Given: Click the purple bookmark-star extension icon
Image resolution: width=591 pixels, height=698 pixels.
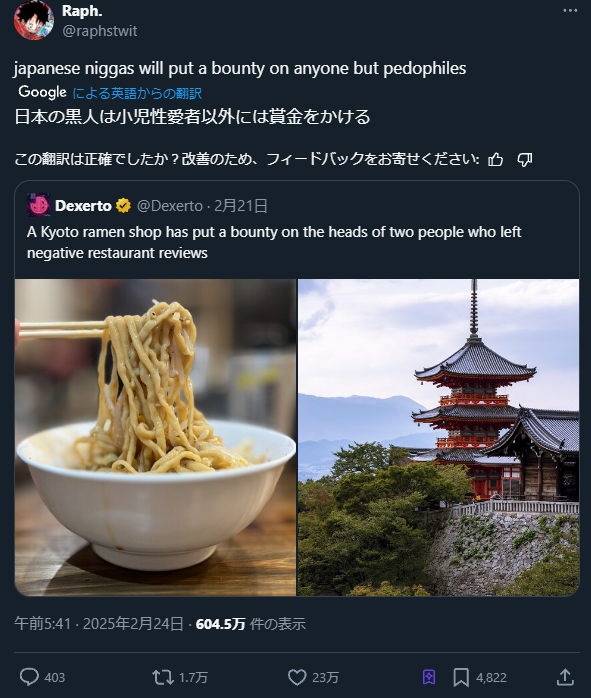Looking at the screenshot, I should (x=429, y=678).
